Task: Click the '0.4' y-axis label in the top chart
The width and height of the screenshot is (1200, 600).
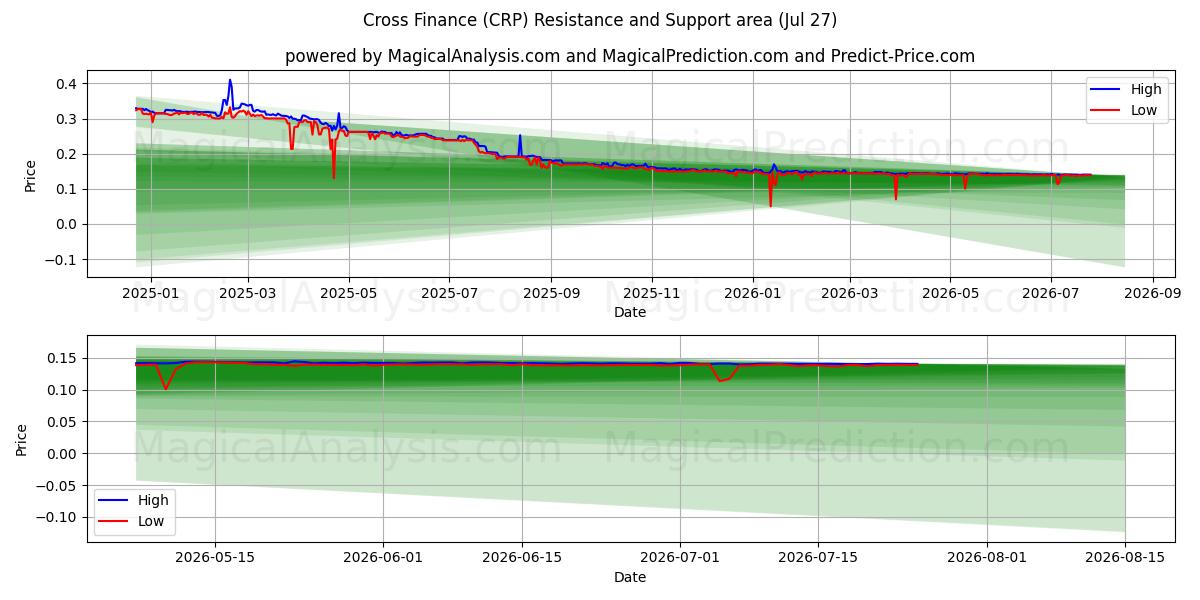Action: [68, 84]
